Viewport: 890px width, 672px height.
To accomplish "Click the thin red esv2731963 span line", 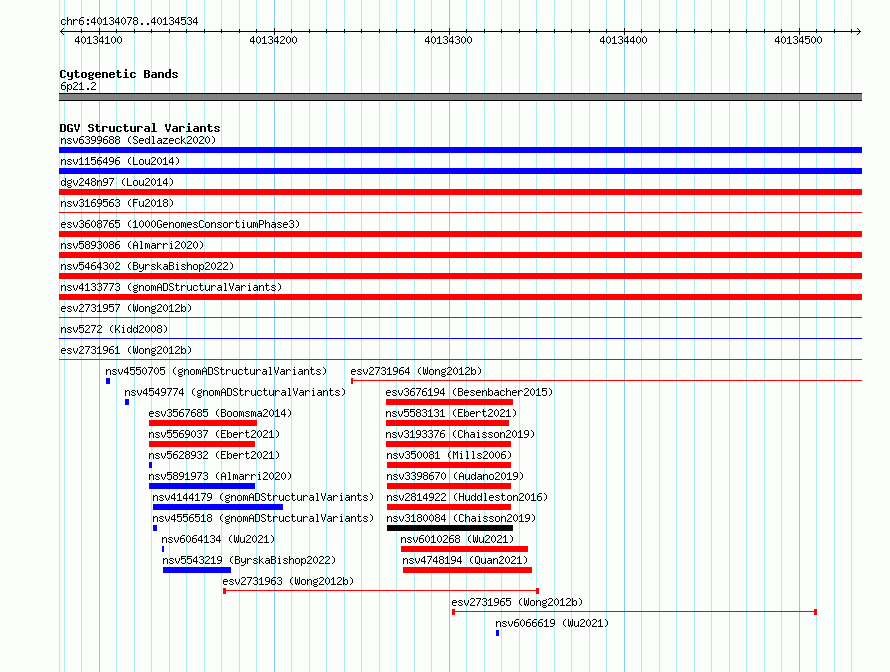I will [381, 591].
